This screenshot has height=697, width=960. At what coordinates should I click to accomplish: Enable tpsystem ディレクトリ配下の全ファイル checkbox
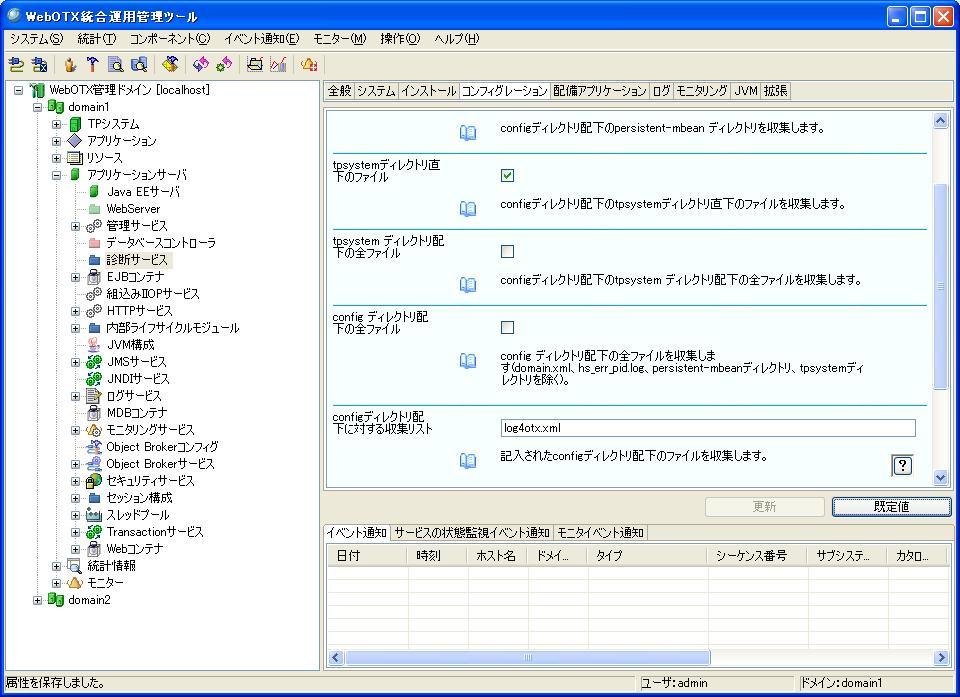(x=507, y=252)
